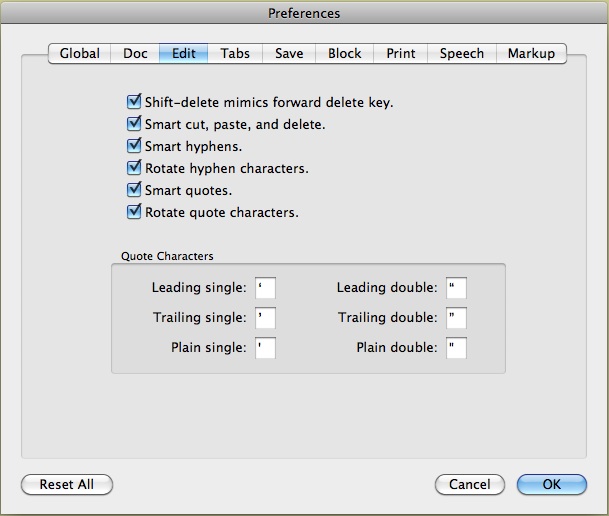The width and height of the screenshot is (609, 516).
Task: Uncheck Rotate quote characters
Action: 134,212
